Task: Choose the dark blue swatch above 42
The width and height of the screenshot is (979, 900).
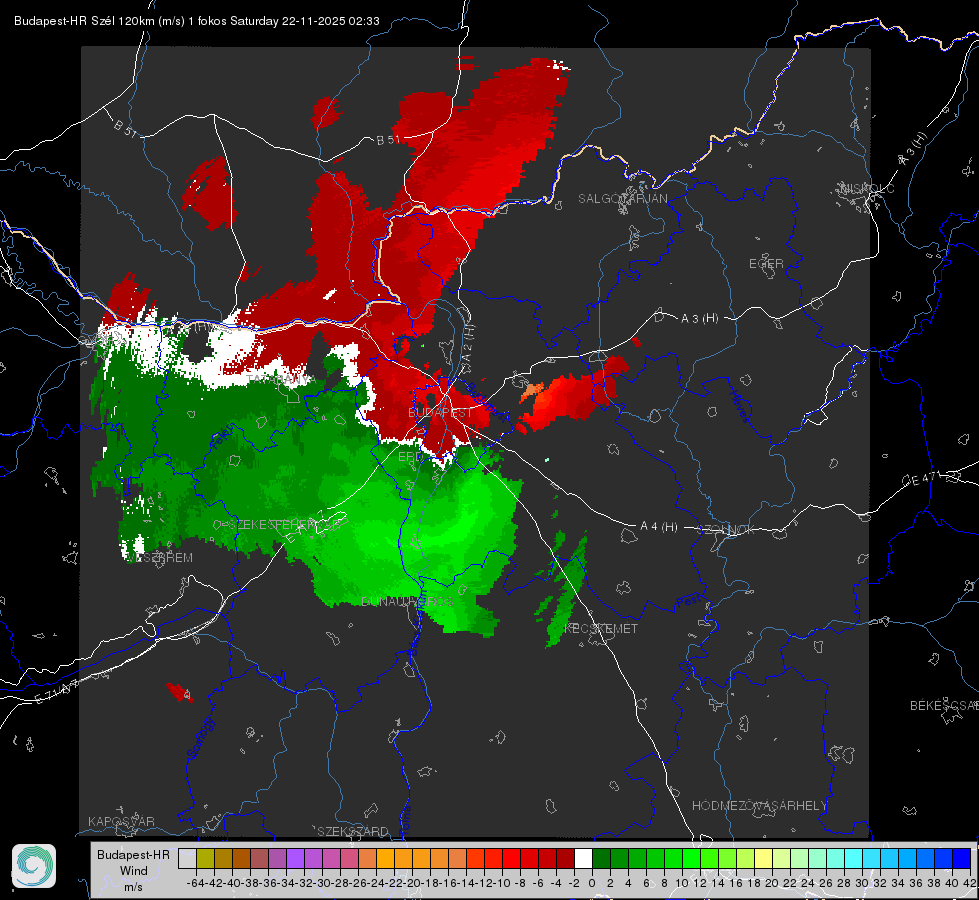Action: (962, 858)
